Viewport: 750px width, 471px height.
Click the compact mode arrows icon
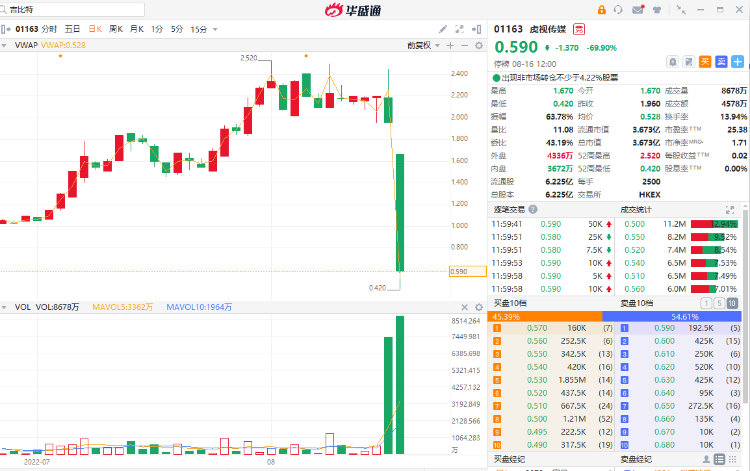pyautogui.click(x=681, y=10)
